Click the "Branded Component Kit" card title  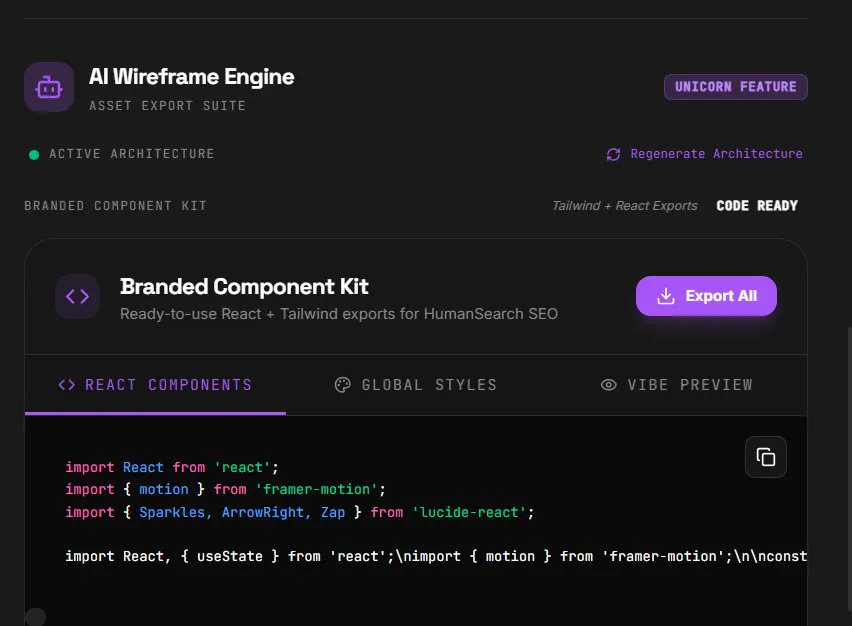[244, 286]
